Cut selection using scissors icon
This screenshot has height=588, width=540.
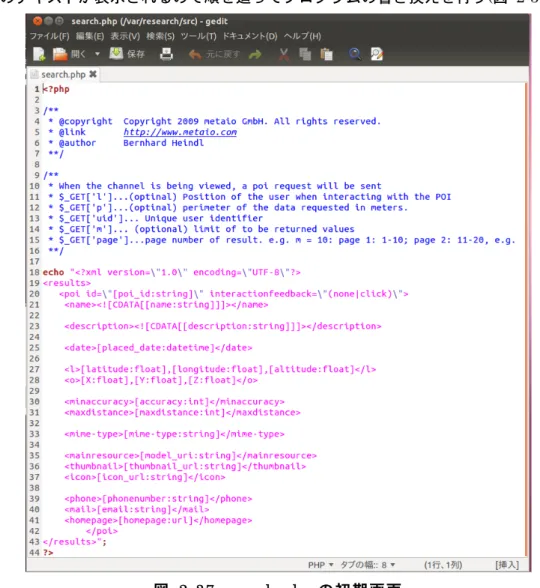[284, 55]
